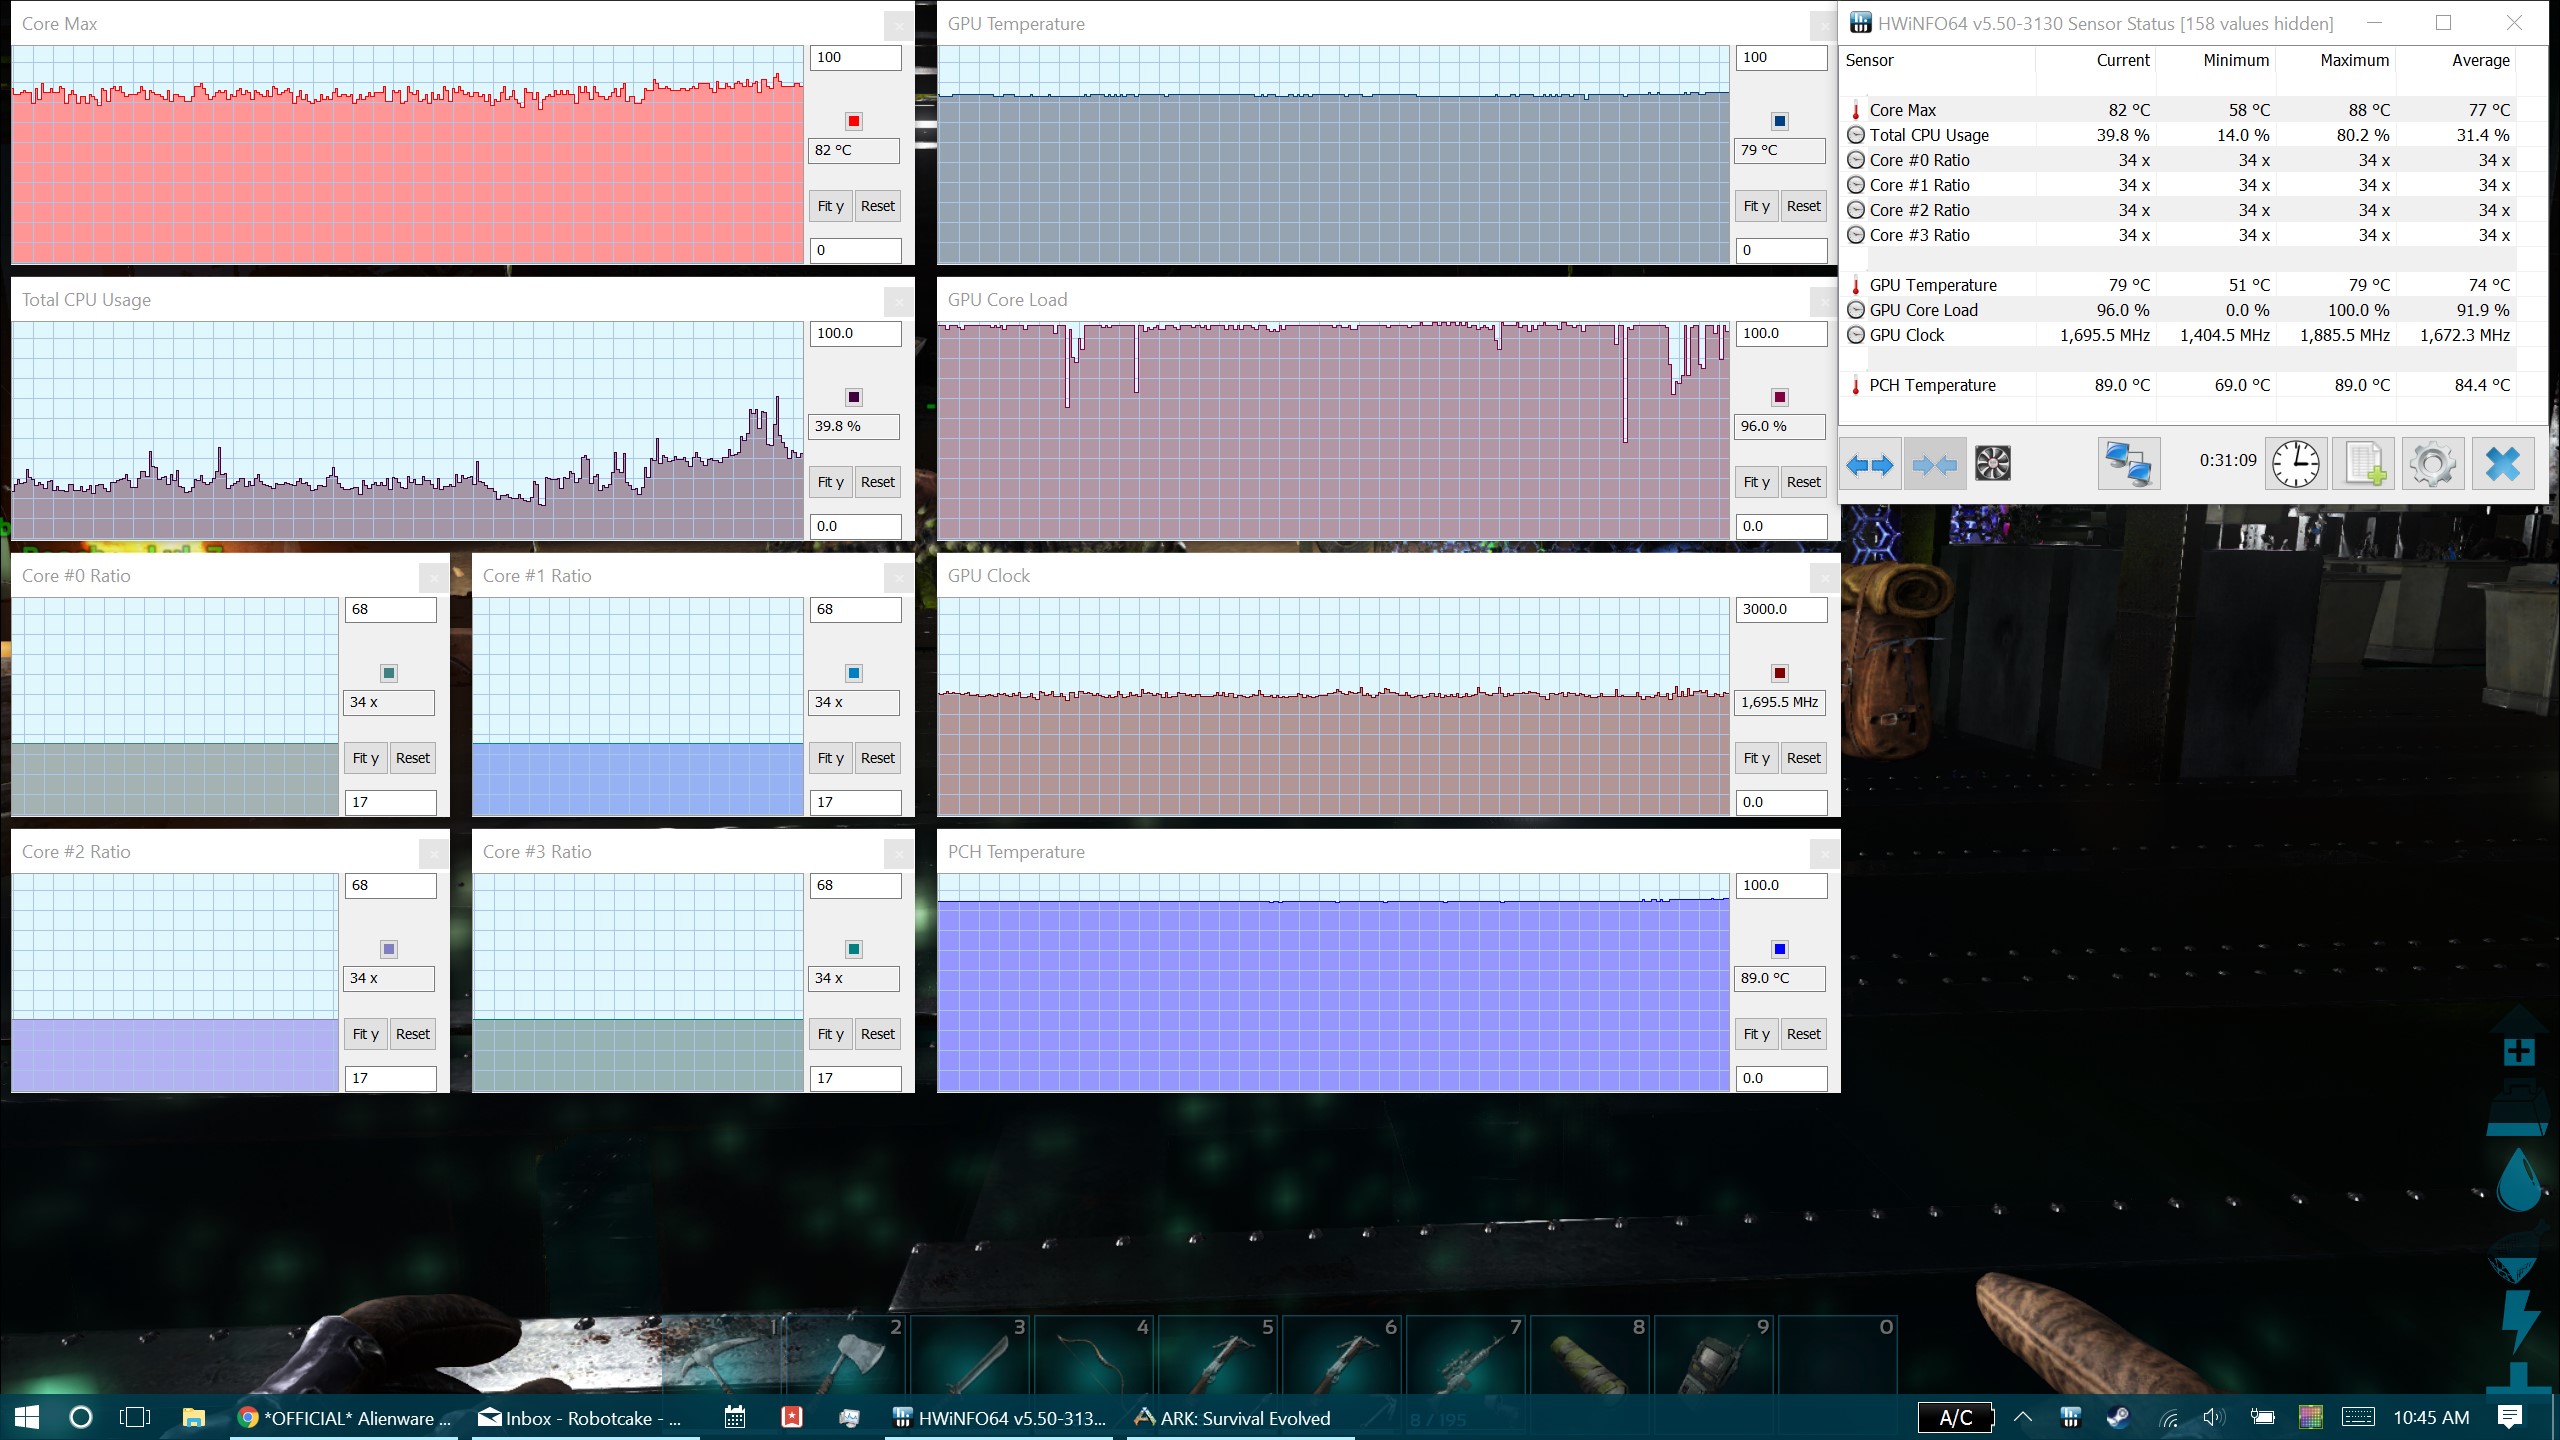
Task: Switch to HWiNFO64 v5.50 taskbar item
Action: [1000, 1417]
